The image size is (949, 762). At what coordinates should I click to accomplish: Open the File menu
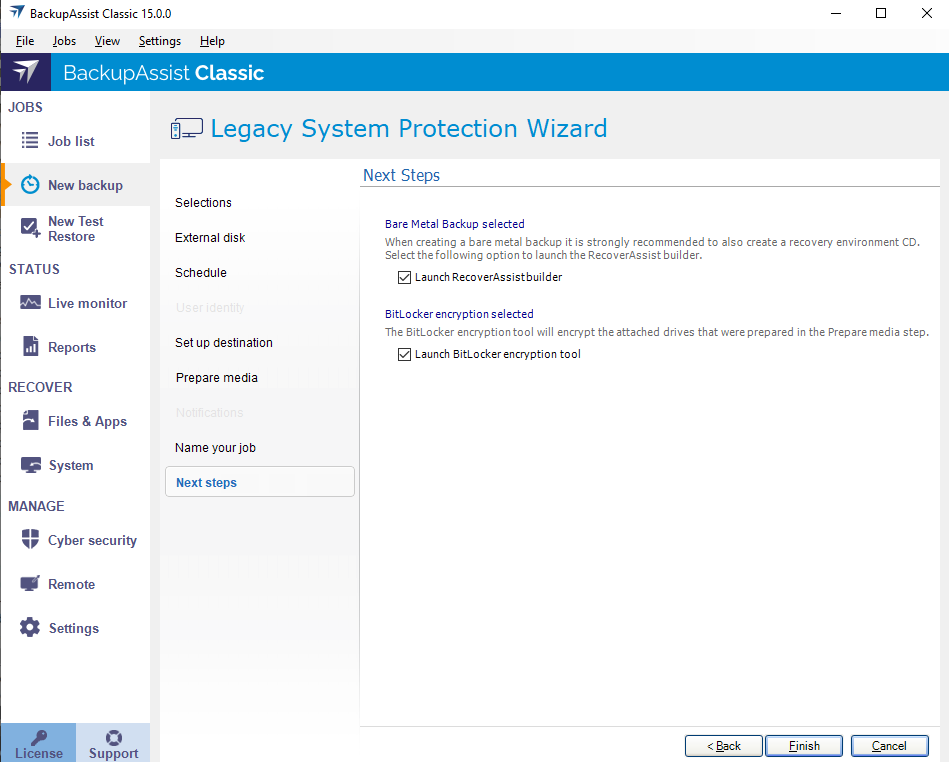click(x=25, y=41)
